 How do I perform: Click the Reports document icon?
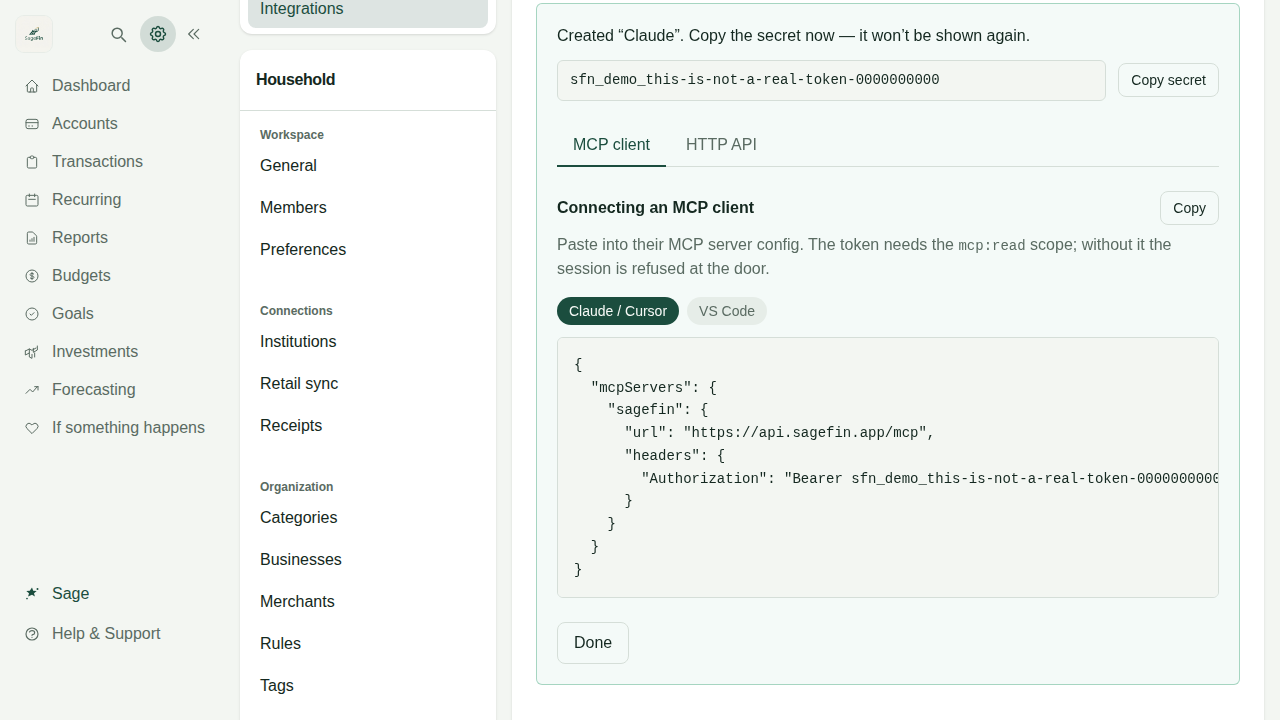tap(32, 238)
